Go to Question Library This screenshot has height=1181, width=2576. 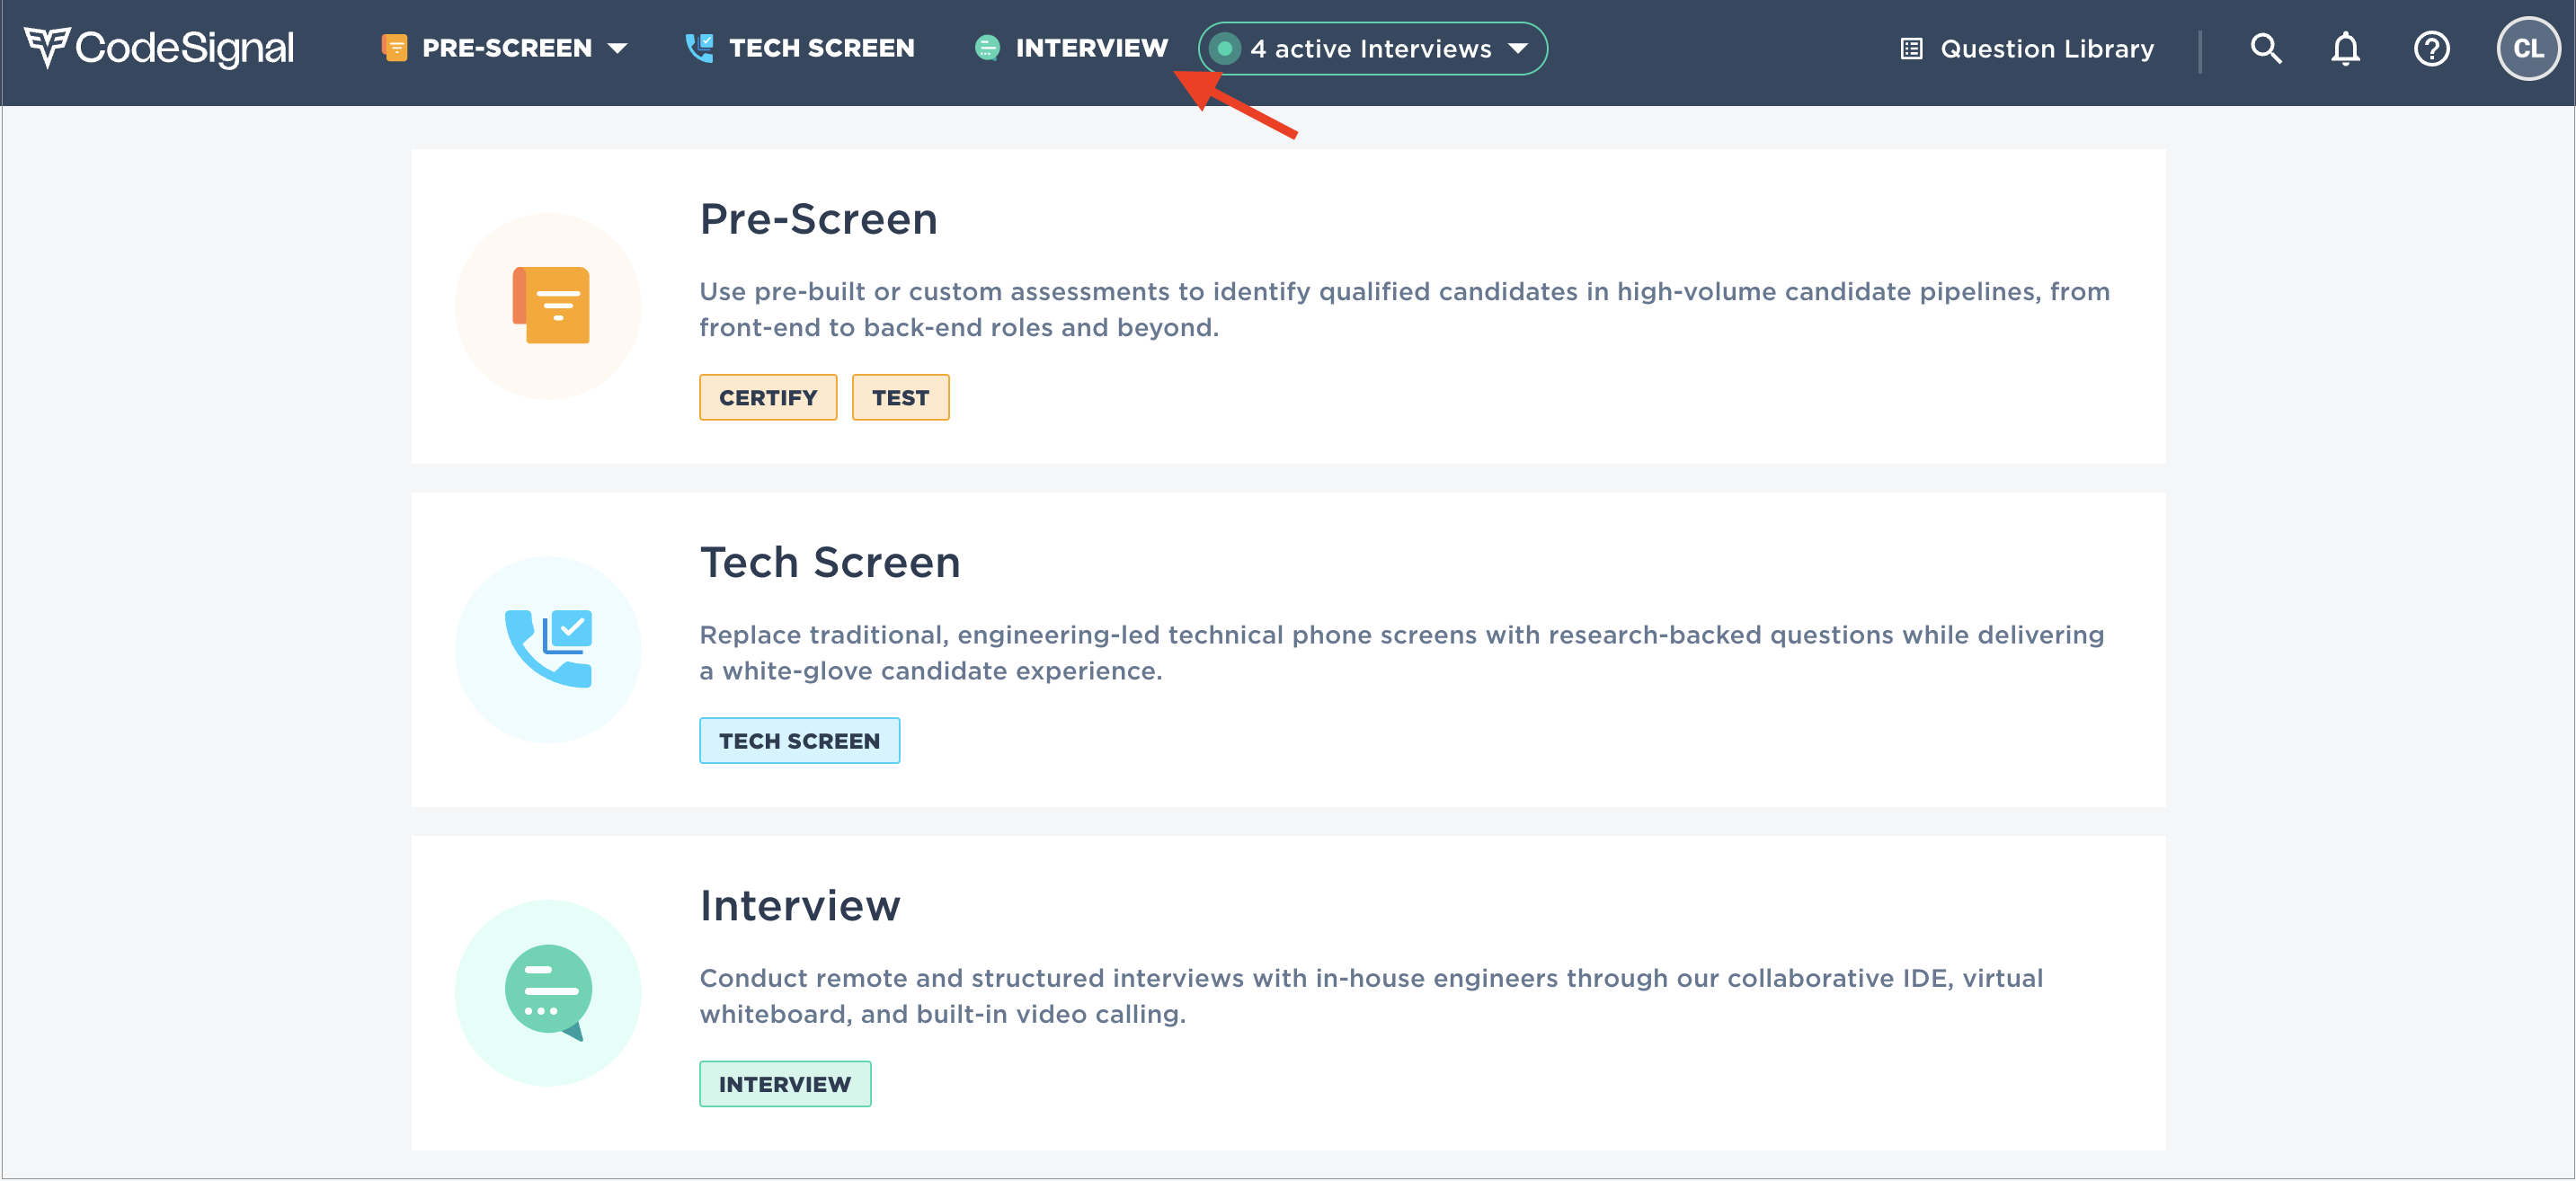pyautogui.click(x=2046, y=48)
